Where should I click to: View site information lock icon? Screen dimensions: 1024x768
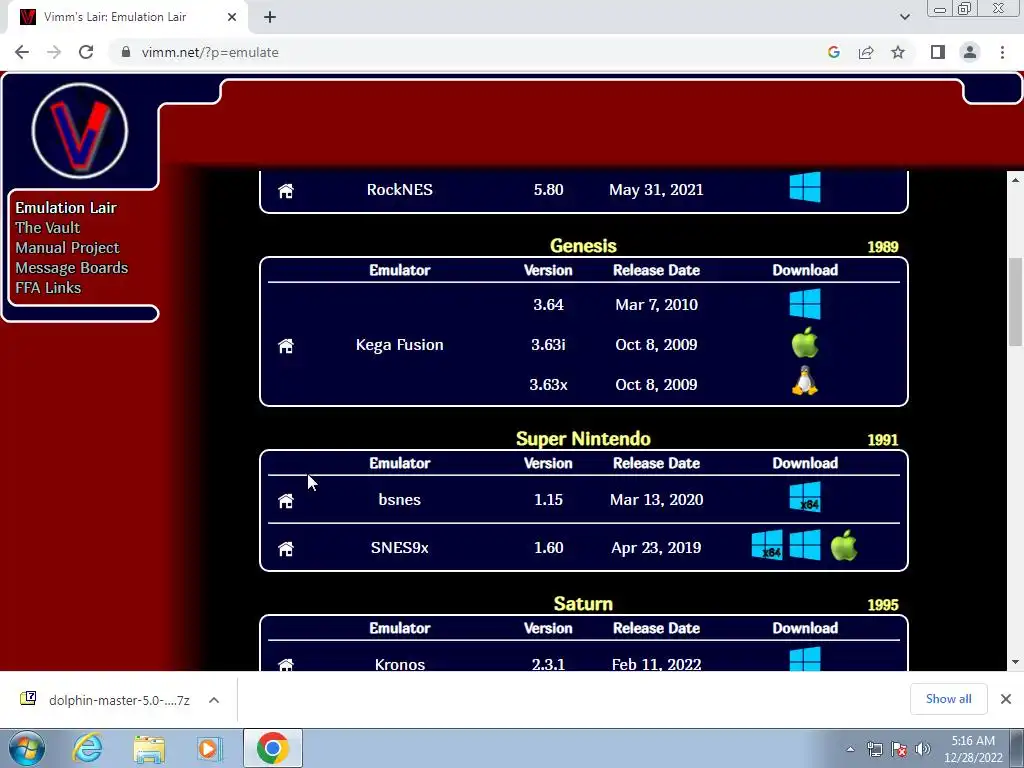click(126, 52)
